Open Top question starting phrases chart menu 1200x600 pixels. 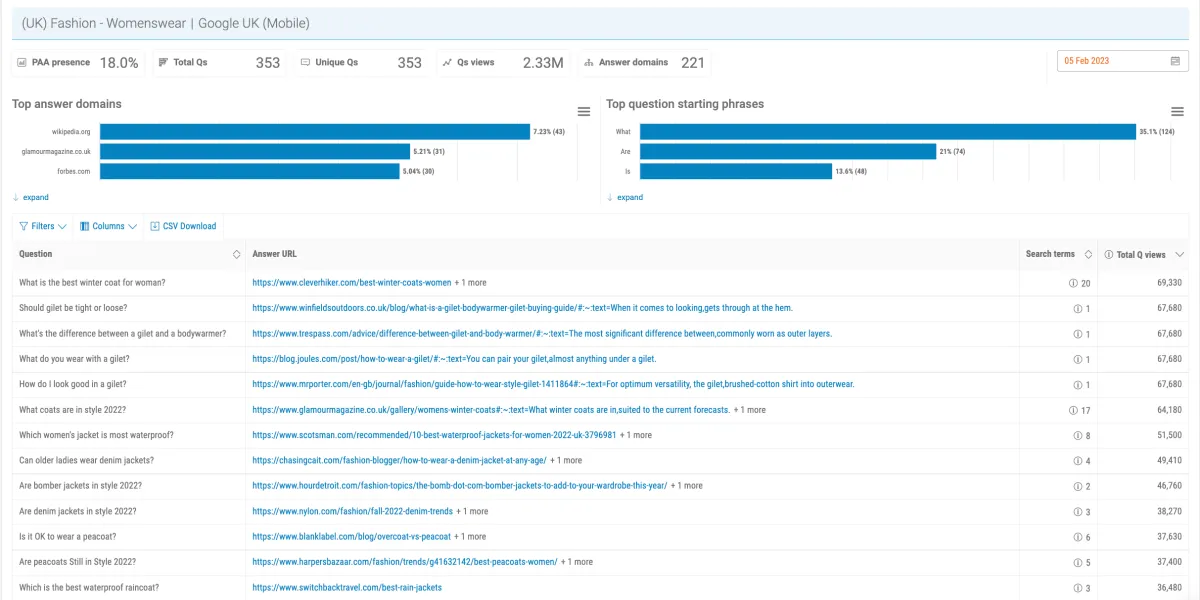point(1177,111)
